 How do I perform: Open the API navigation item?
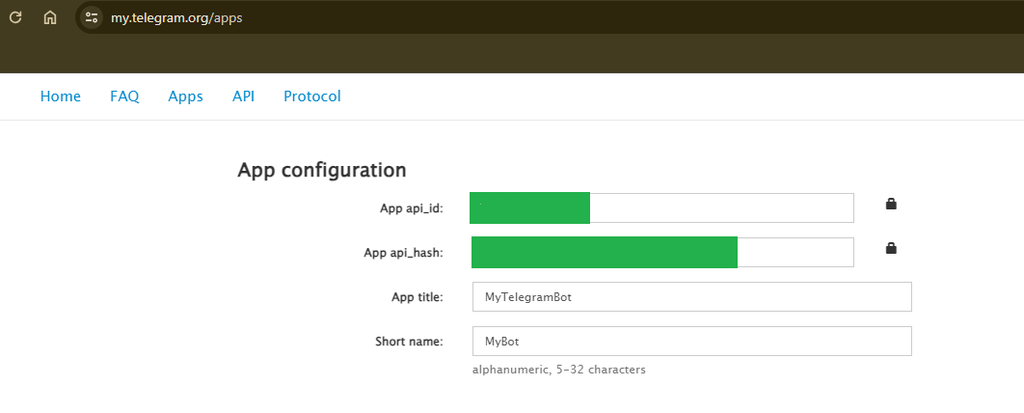[243, 96]
